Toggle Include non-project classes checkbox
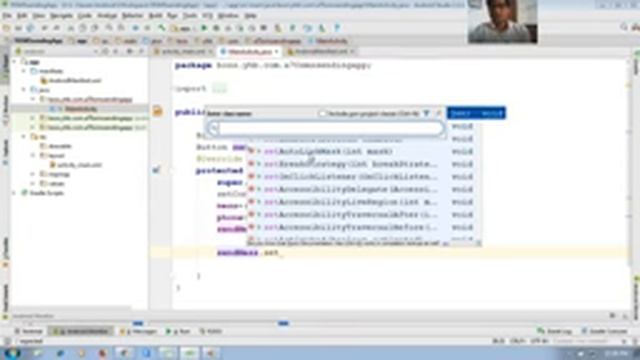 [322, 113]
